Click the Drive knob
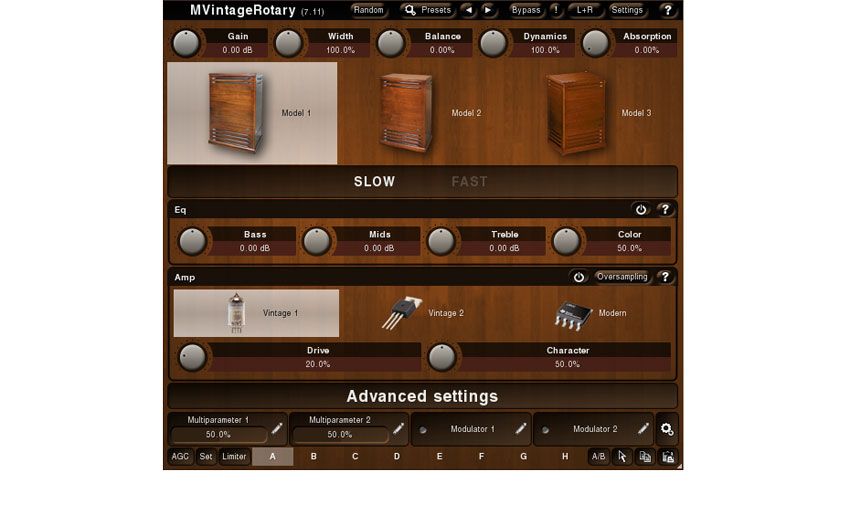850x505 pixels. tap(192, 357)
